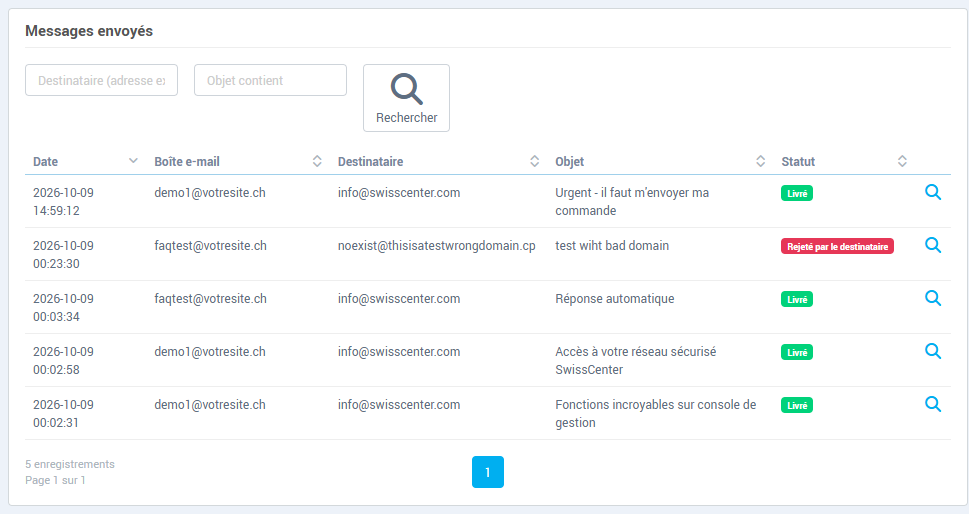This screenshot has width=969, height=514.
Task: Focus the Objet contient input field
Action: pos(270,80)
